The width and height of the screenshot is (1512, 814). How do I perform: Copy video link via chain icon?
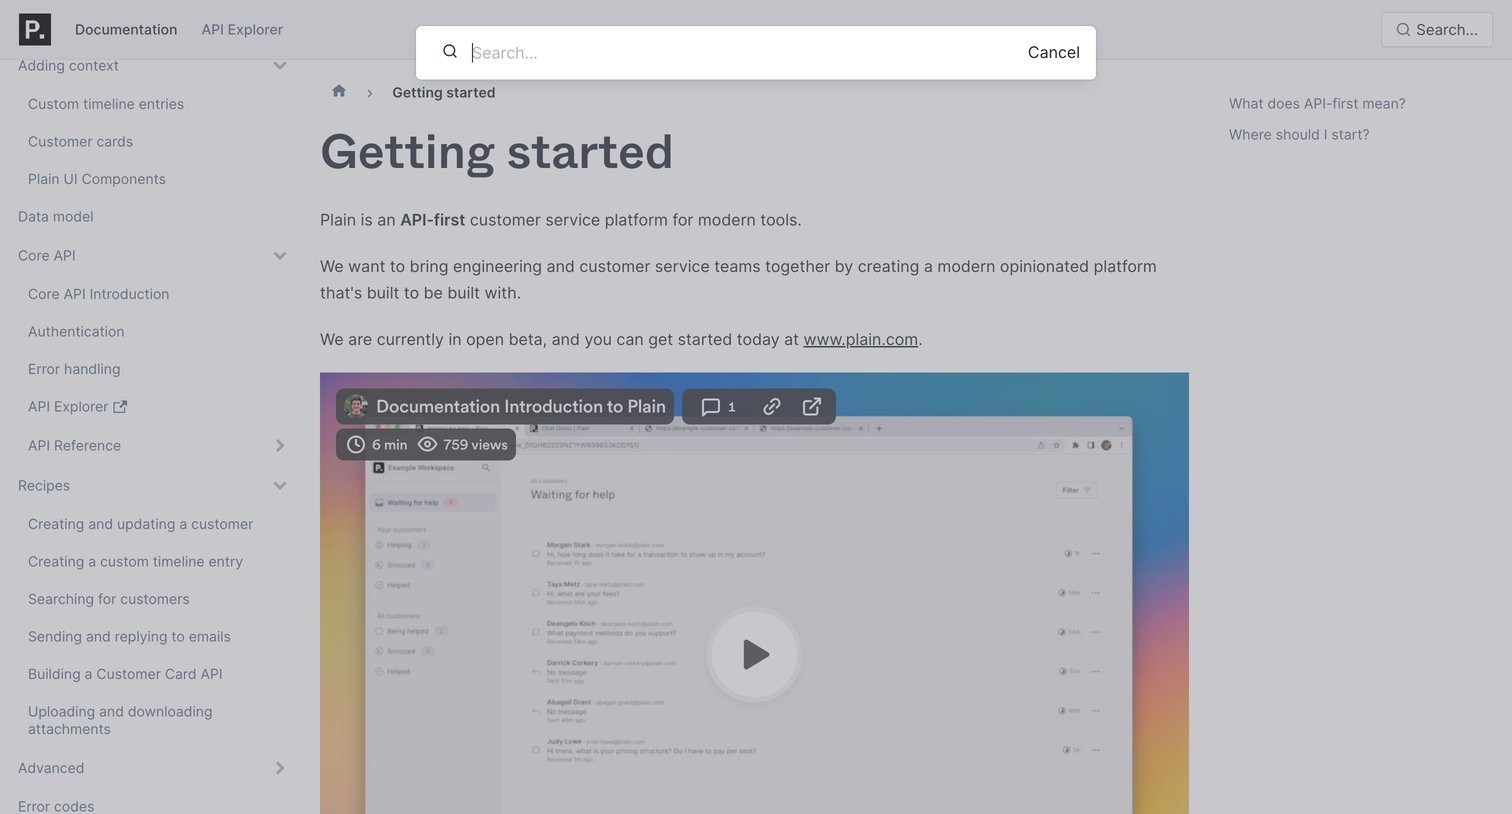click(x=772, y=407)
